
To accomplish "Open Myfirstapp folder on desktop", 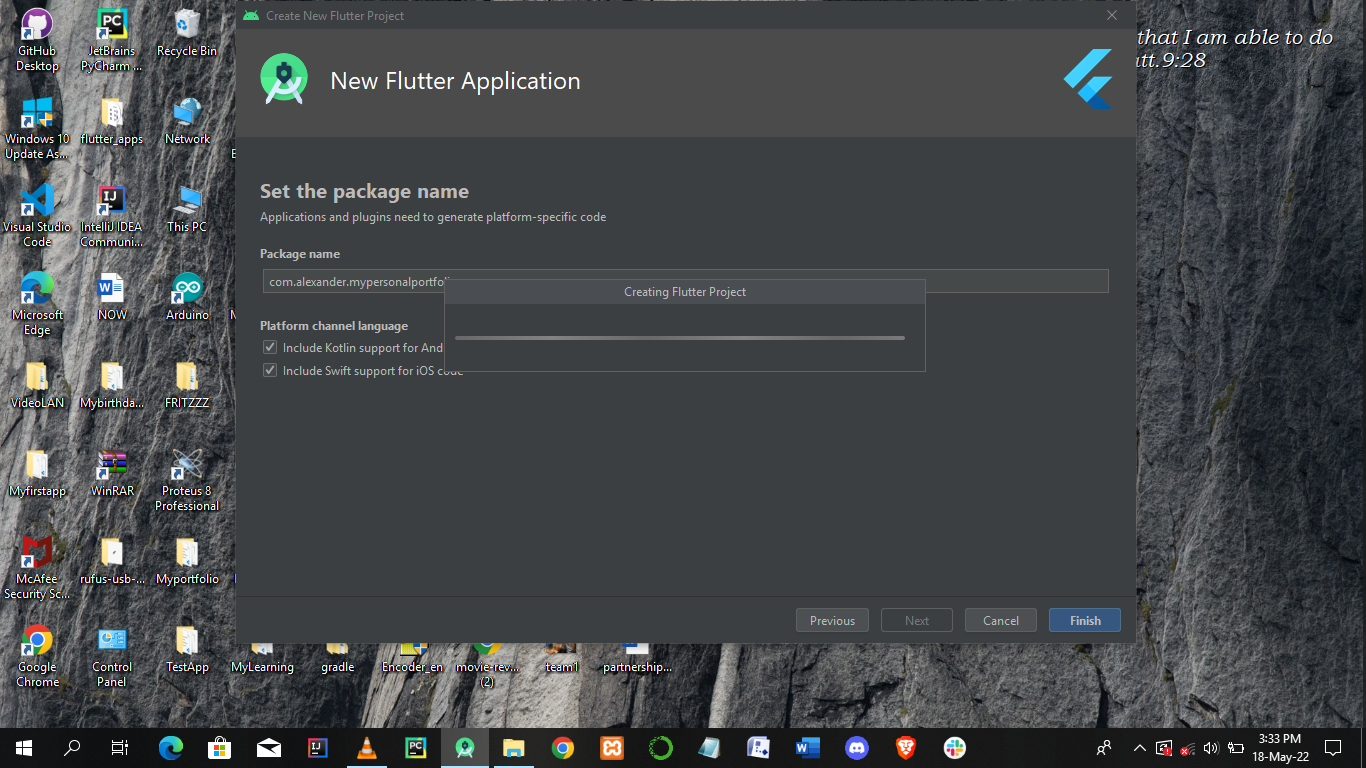I will pyautogui.click(x=37, y=473).
